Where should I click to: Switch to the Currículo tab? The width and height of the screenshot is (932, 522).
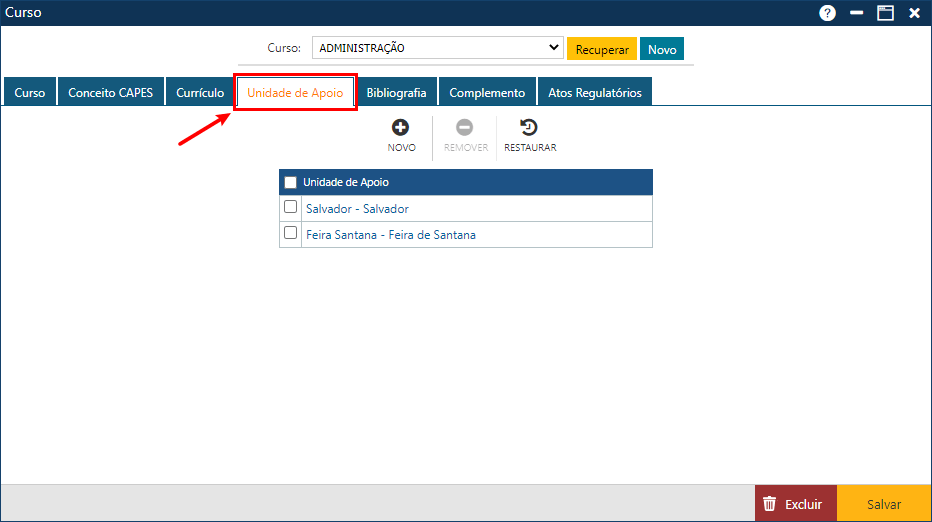pos(200,92)
